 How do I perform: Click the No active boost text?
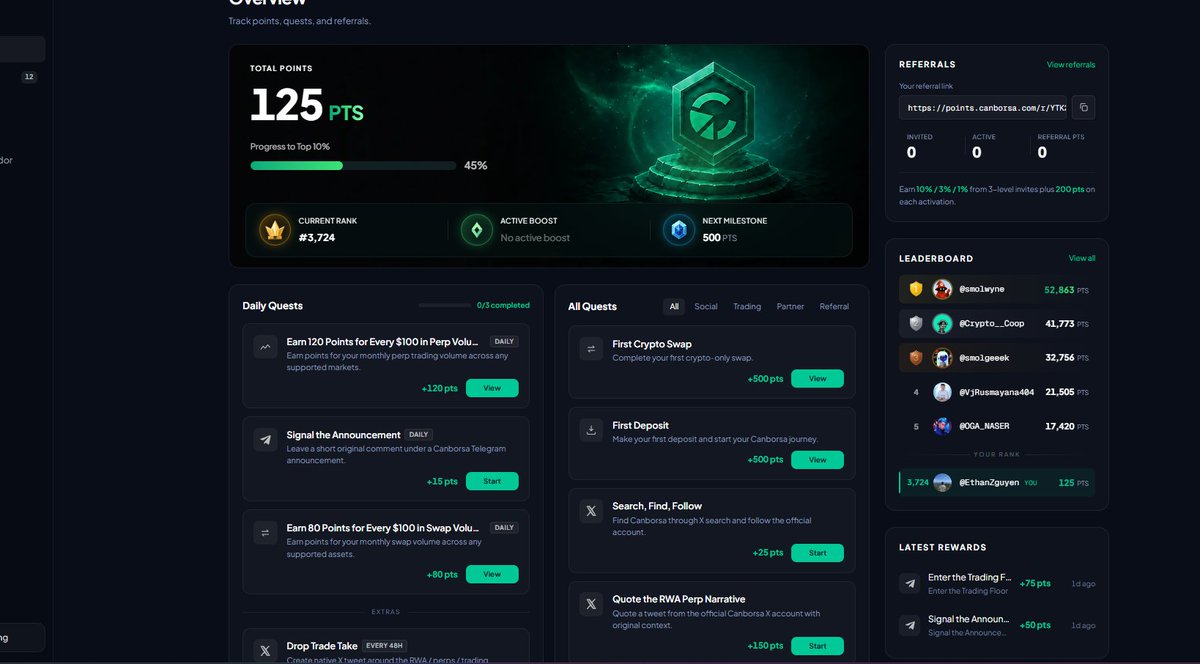[535, 238]
